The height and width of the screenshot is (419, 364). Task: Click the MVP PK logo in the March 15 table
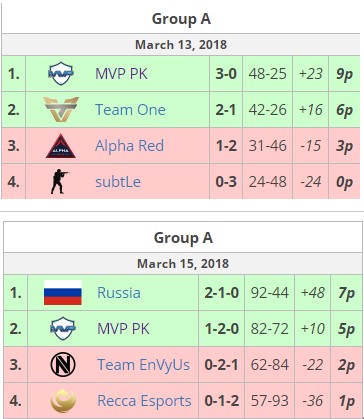click(63, 329)
